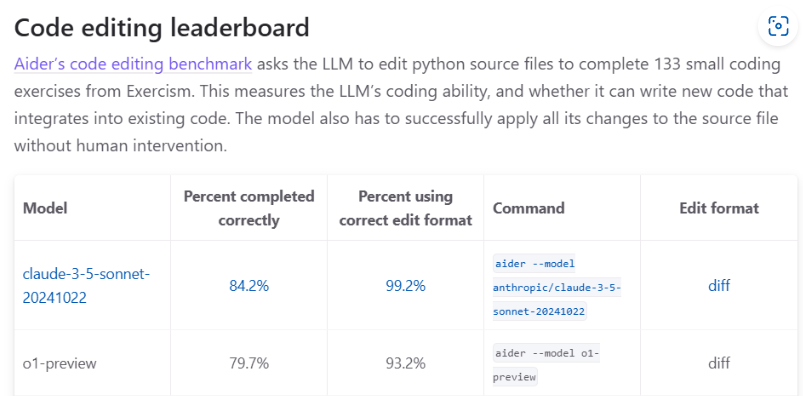Click the 79.7% completion value
803x396 pixels.
pos(249,364)
